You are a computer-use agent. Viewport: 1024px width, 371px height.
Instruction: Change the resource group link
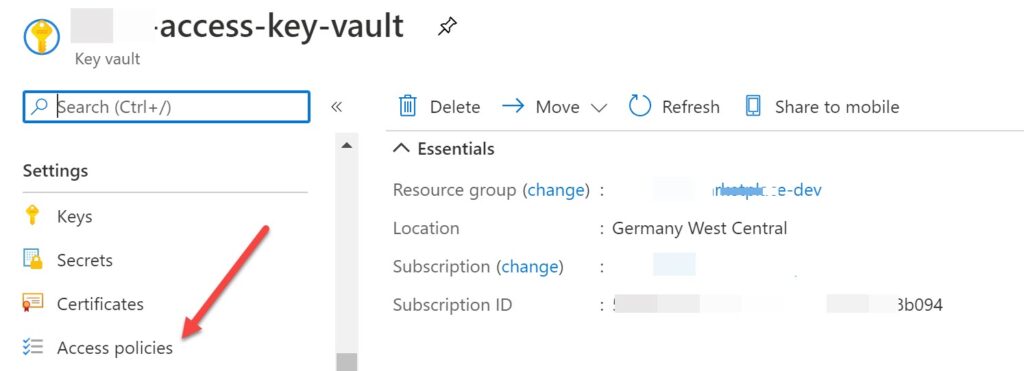tap(555, 190)
